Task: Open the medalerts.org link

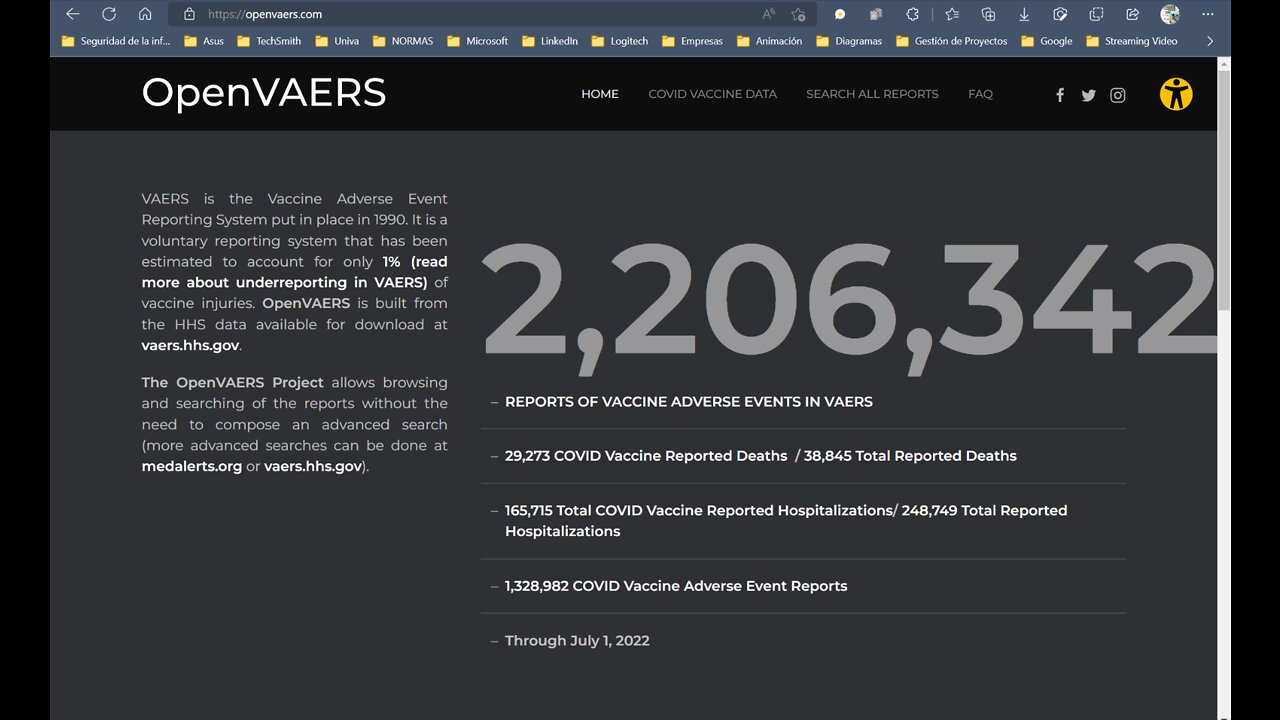Action: [192, 466]
